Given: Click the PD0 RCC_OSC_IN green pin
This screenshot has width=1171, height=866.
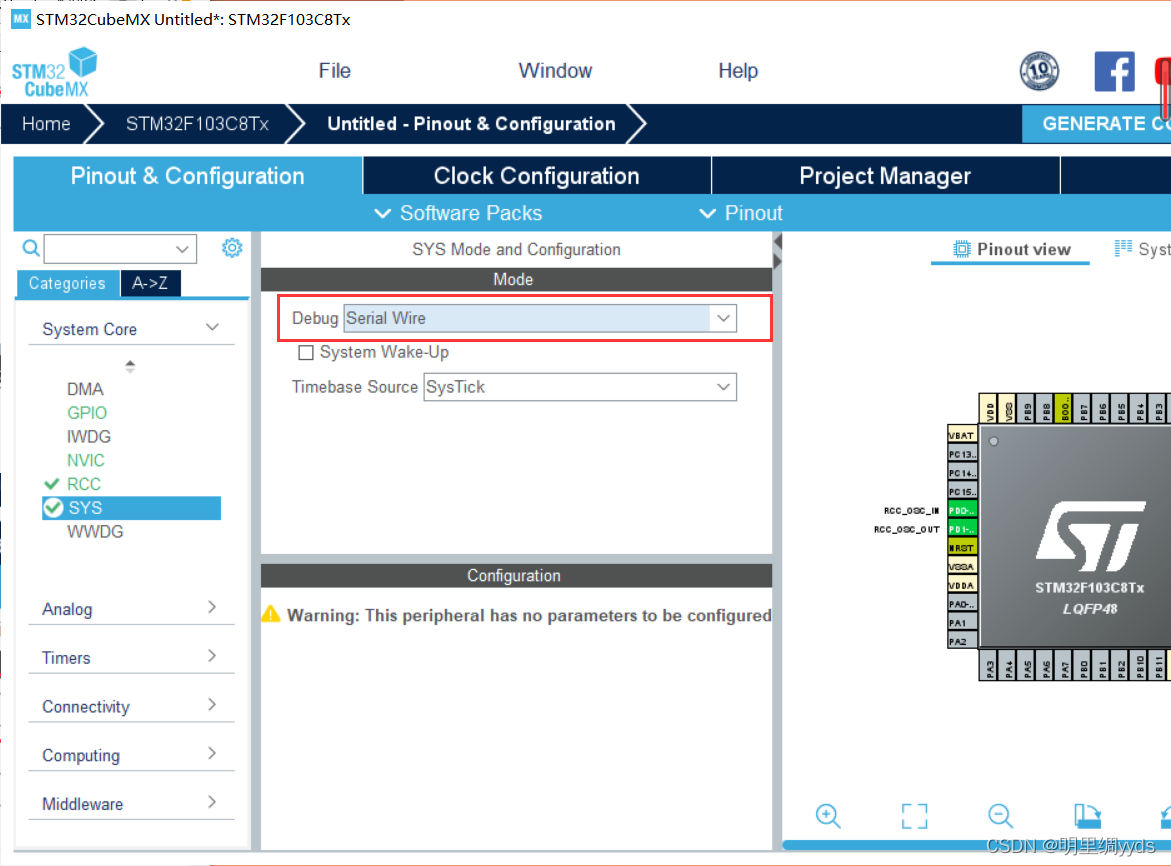Looking at the screenshot, I should point(962,511).
